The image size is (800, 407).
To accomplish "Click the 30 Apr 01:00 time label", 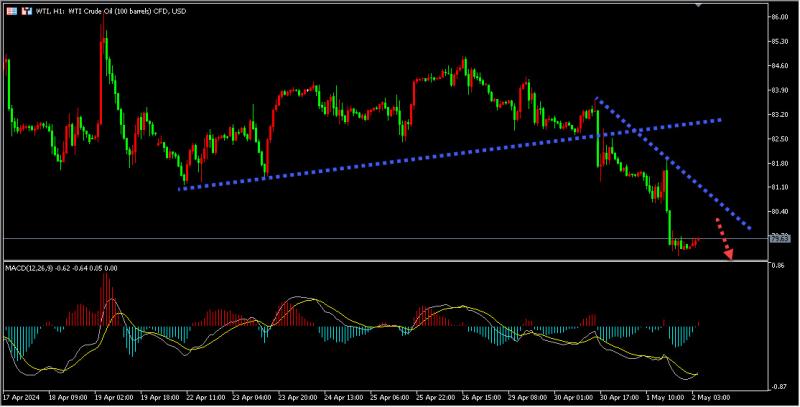I will pyautogui.click(x=573, y=397).
